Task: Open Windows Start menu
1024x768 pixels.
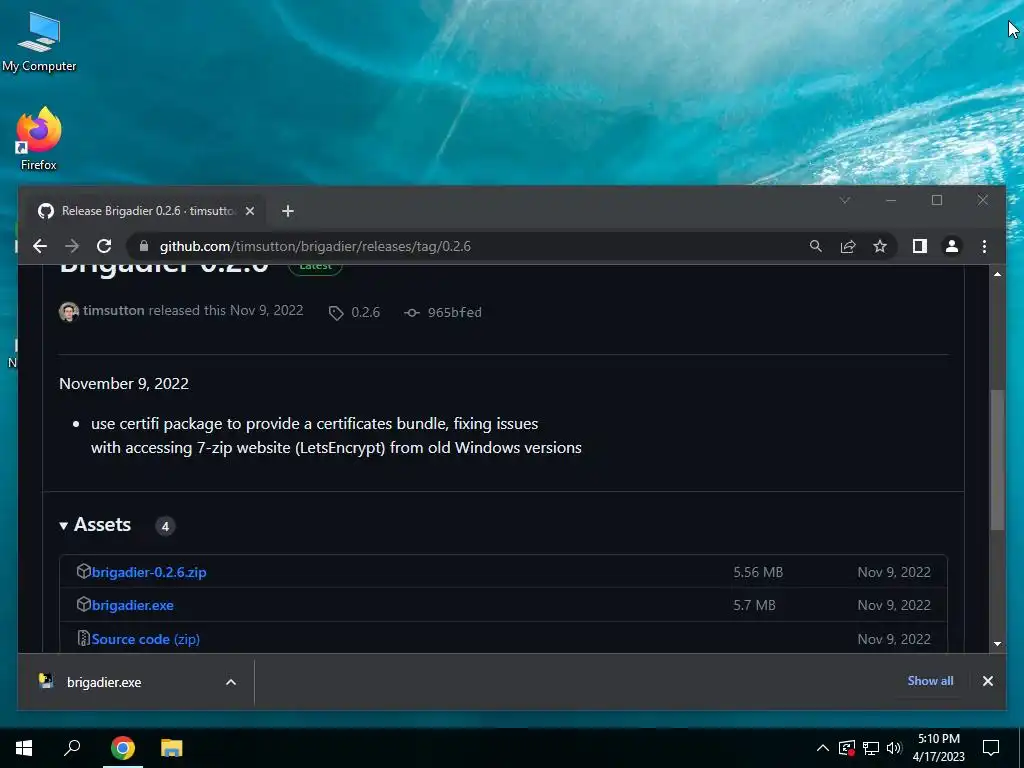Action: click(x=24, y=748)
